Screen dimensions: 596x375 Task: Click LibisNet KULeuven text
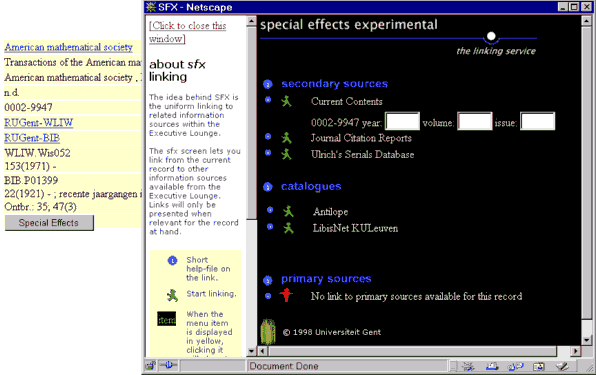tap(355, 228)
